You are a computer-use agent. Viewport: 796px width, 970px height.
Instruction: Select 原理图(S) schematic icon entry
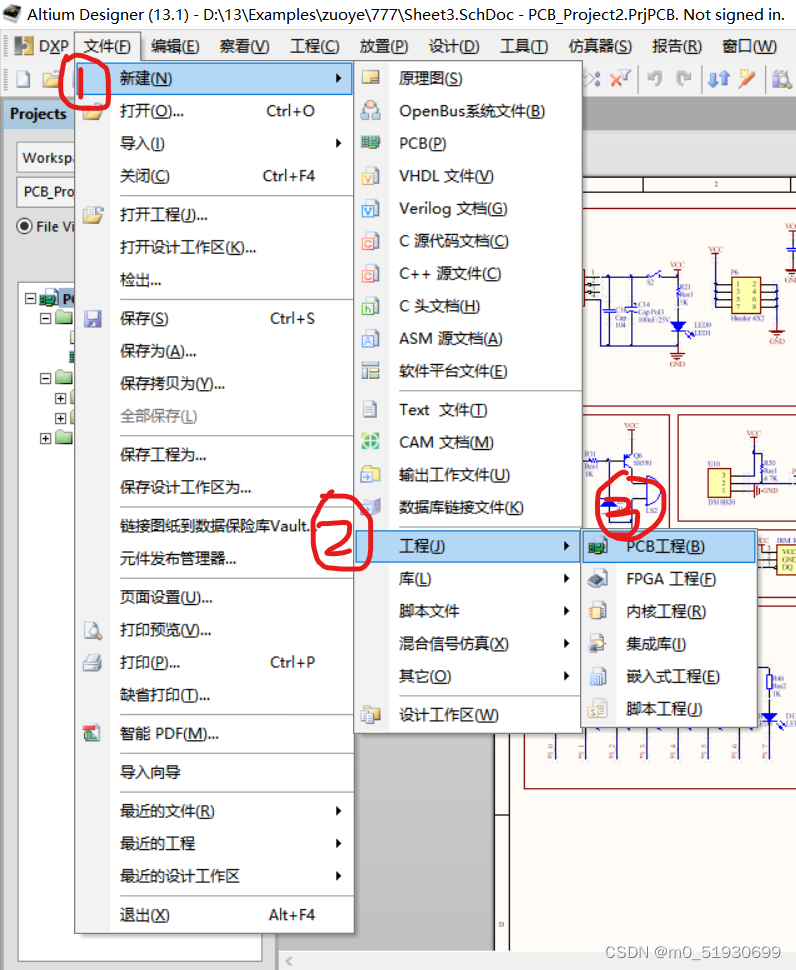click(469, 78)
